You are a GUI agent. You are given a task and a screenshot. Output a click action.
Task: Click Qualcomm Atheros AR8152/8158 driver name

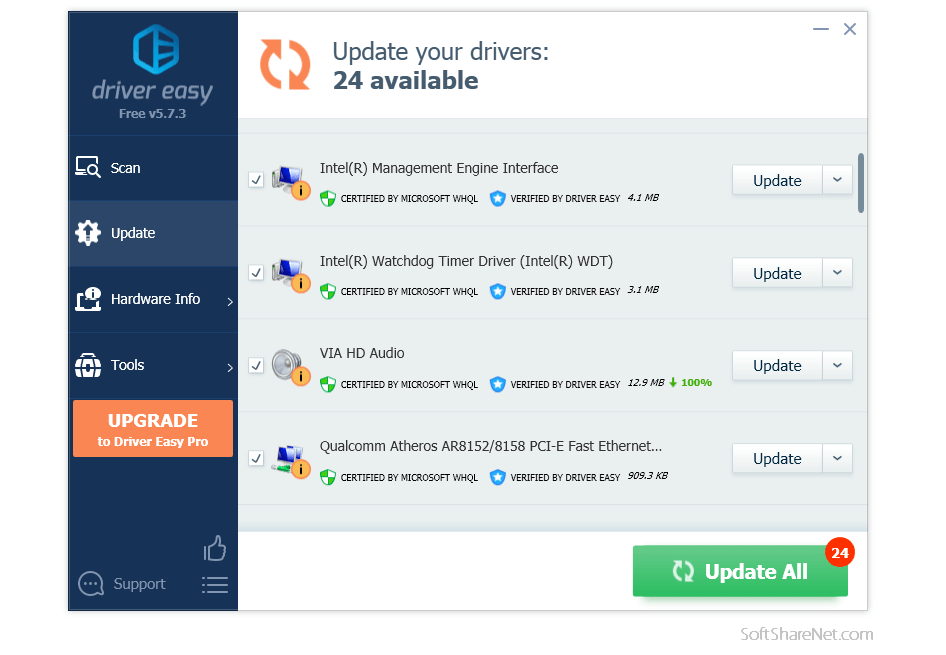coord(490,446)
